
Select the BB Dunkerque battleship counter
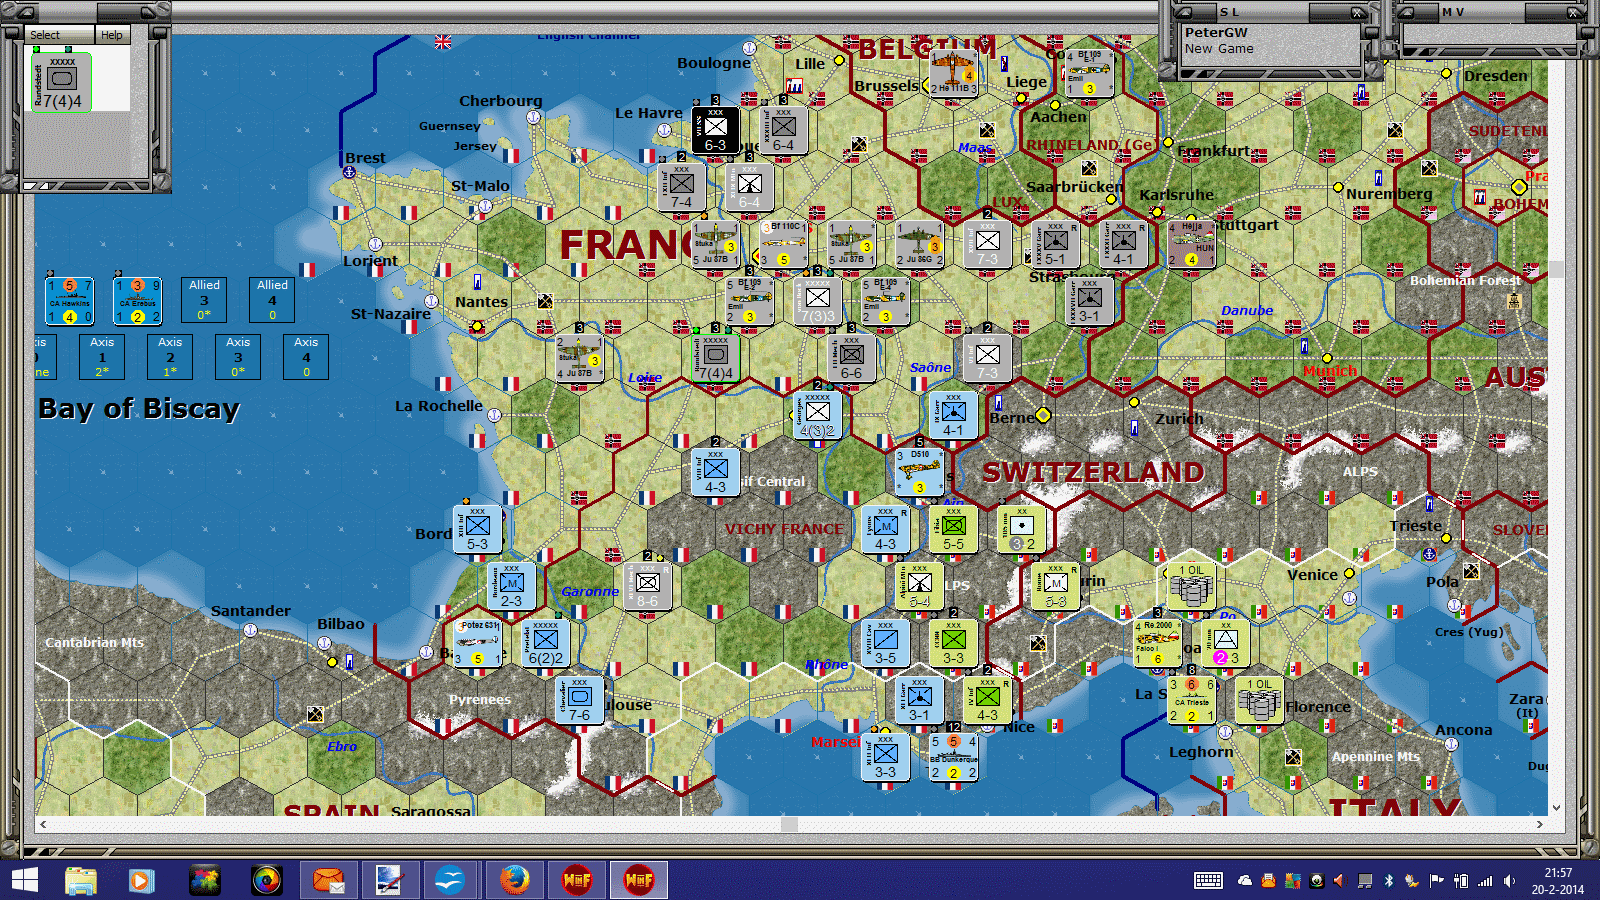click(x=954, y=757)
